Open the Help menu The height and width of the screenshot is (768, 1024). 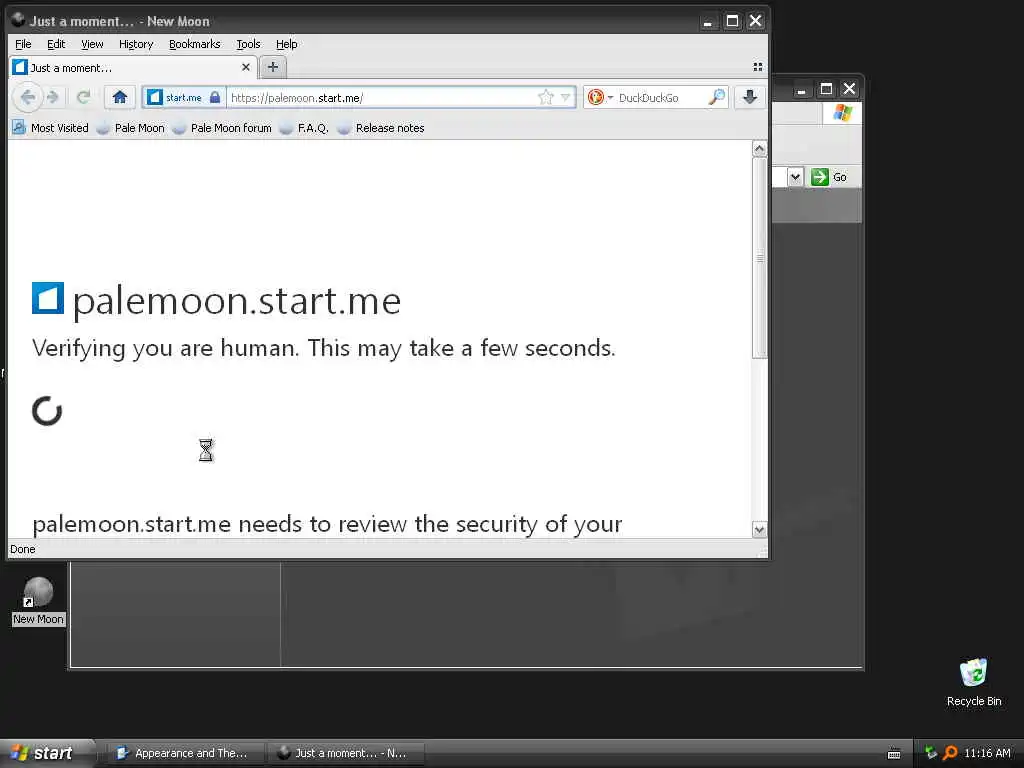point(286,44)
